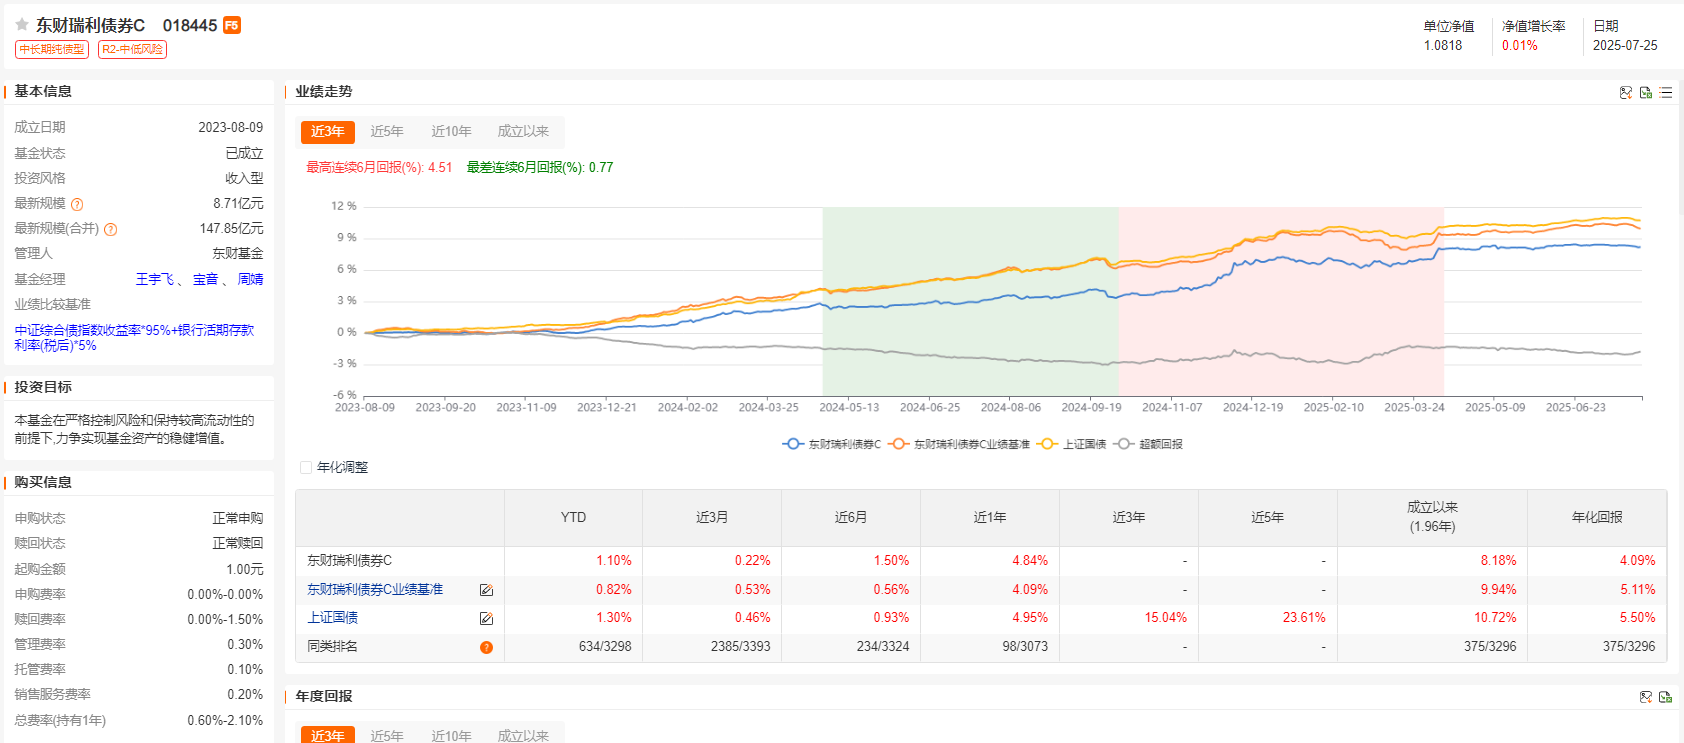The width and height of the screenshot is (1684, 743).
Task: Select 近3年 tab in 年度回报
Action: point(327,735)
